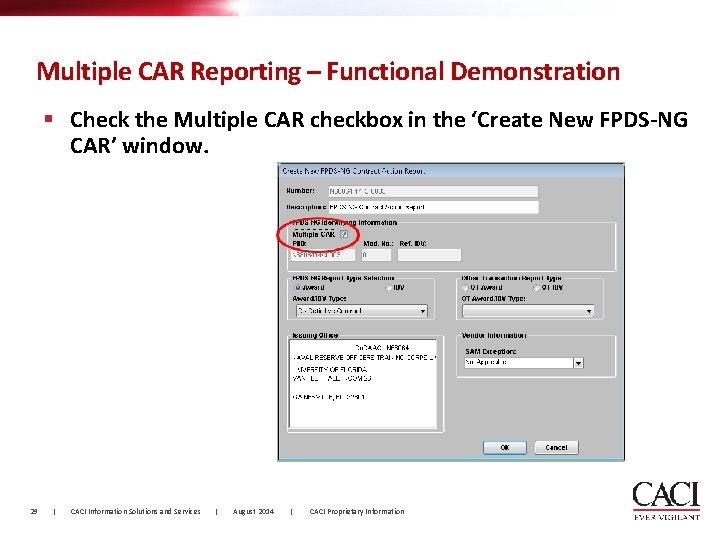The height and width of the screenshot is (540, 720).
Task: Click 'UNIVERSITY OF FLORIDA' line in Issuing Office
Action: pyautogui.click(x=332, y=369)
